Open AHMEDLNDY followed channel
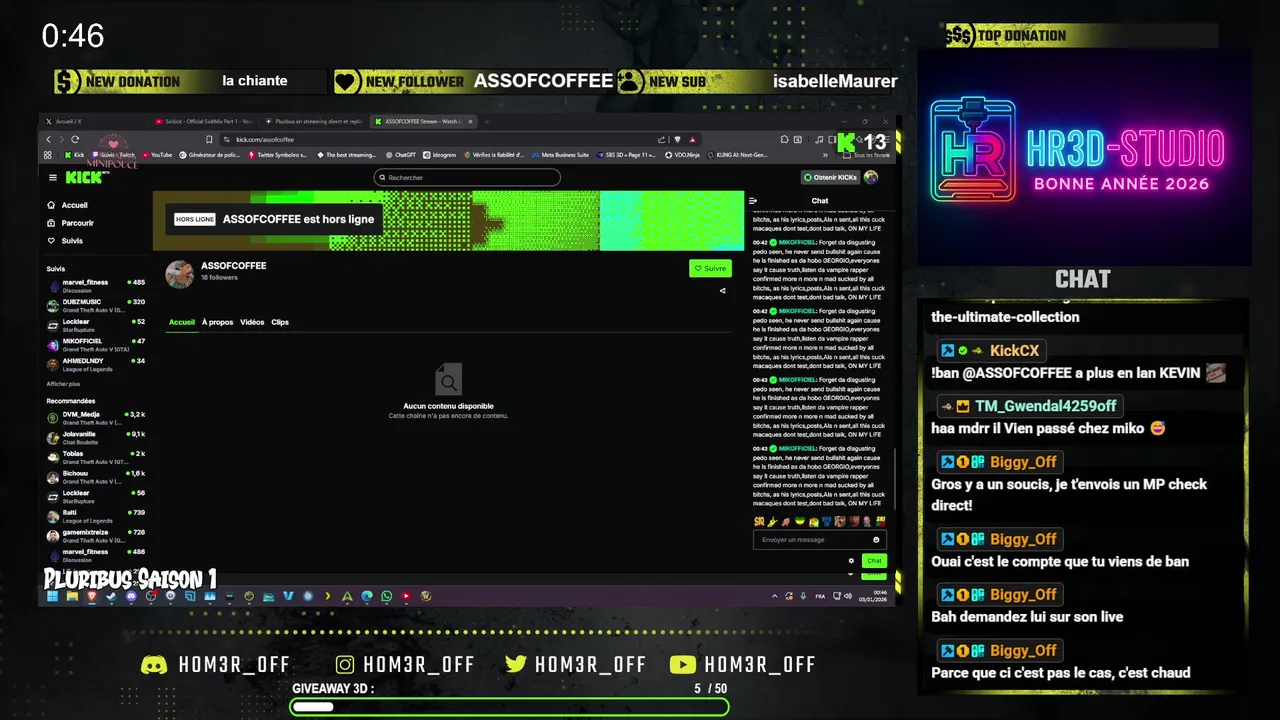 pyautogui.click(x=96, y=364)
